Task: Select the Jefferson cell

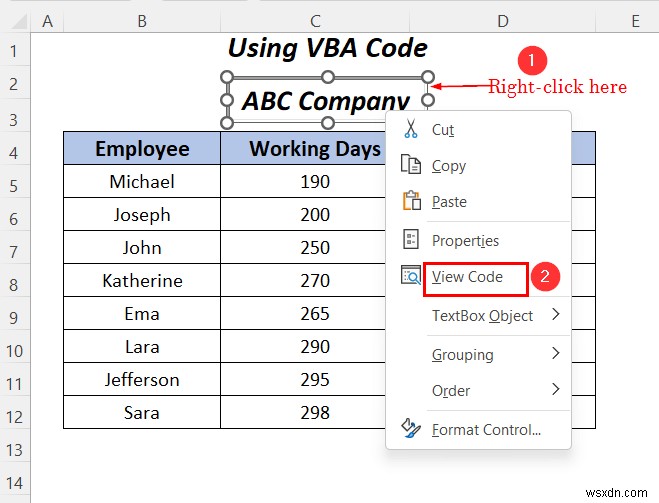Action: 142,379
